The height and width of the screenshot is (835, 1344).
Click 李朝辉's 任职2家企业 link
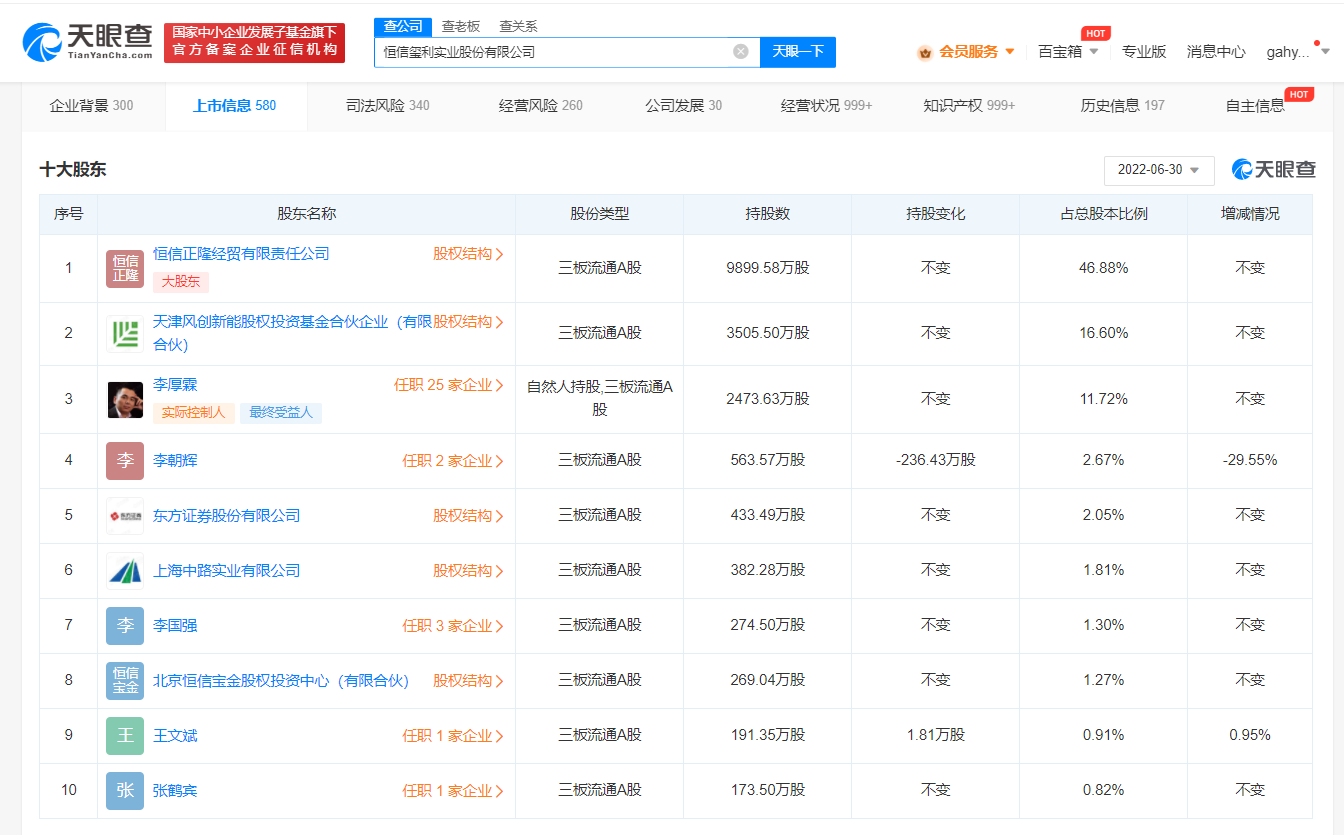coord(452,460)
